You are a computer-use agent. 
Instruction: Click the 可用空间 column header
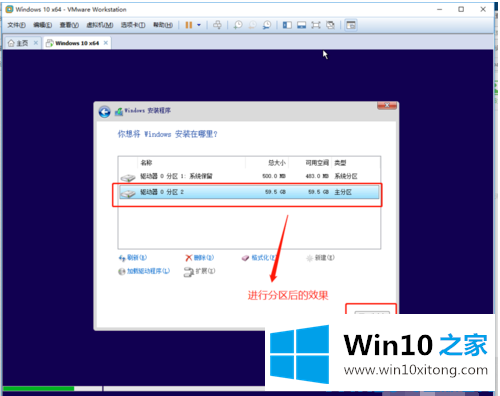pos(317,163)
